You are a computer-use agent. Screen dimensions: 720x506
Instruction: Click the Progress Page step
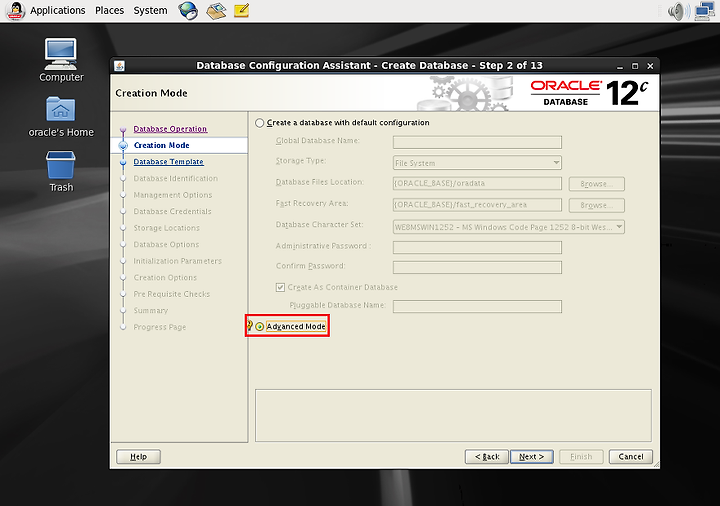pos(159,327)
